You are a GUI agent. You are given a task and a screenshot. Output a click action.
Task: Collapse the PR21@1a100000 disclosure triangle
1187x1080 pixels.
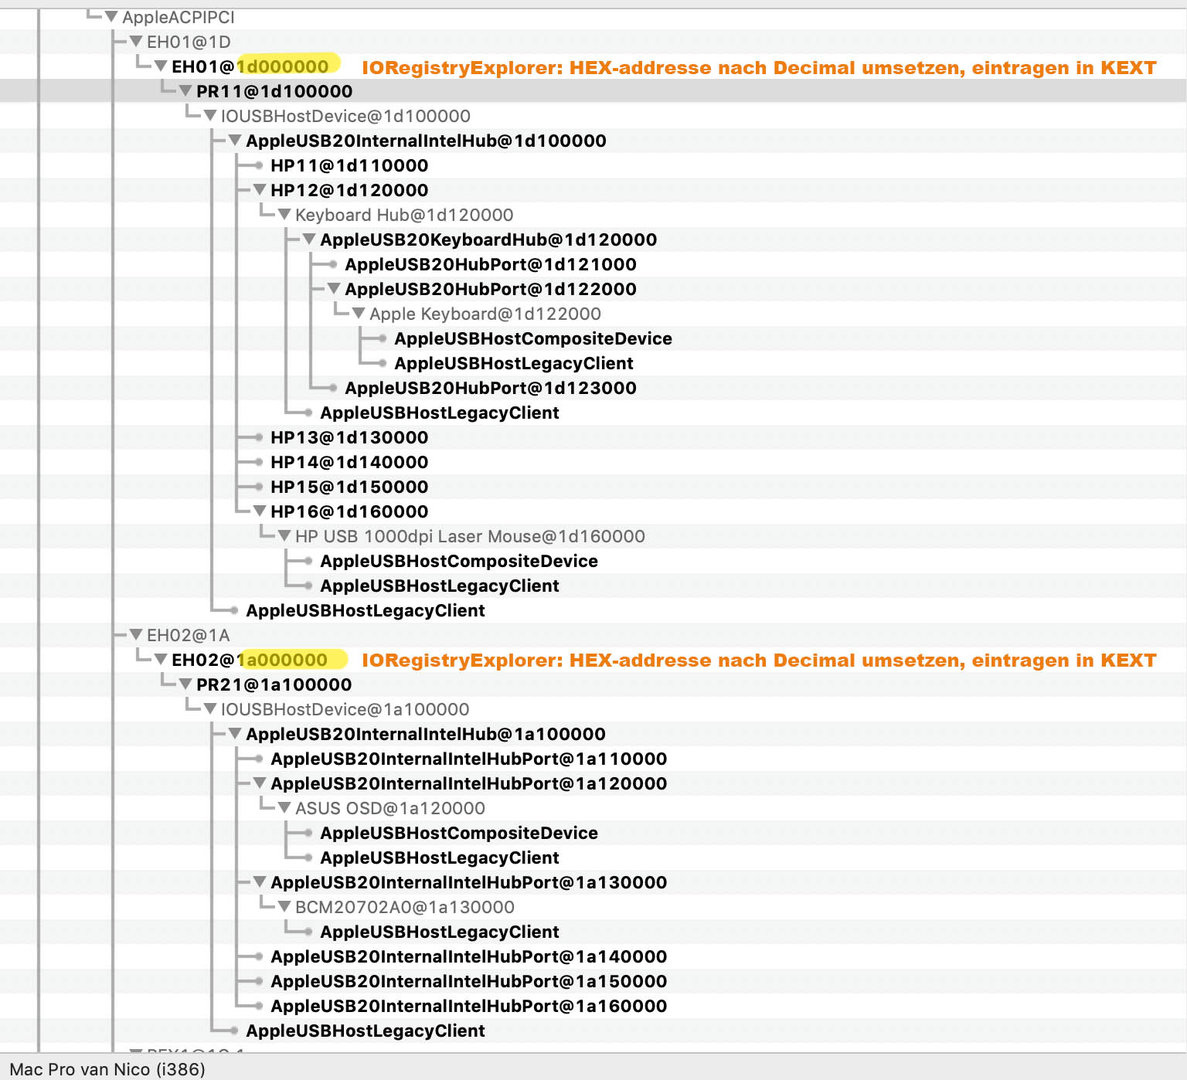click(x=185, y=684)
